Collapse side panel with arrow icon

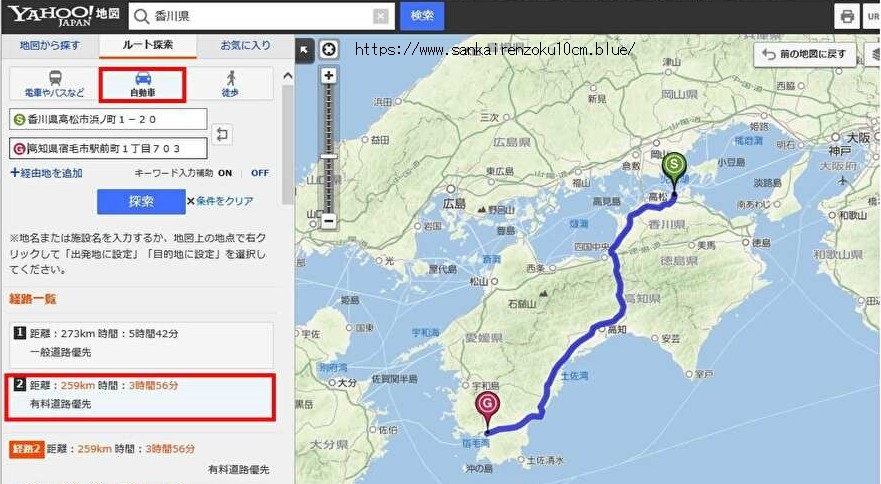(304, 50)
